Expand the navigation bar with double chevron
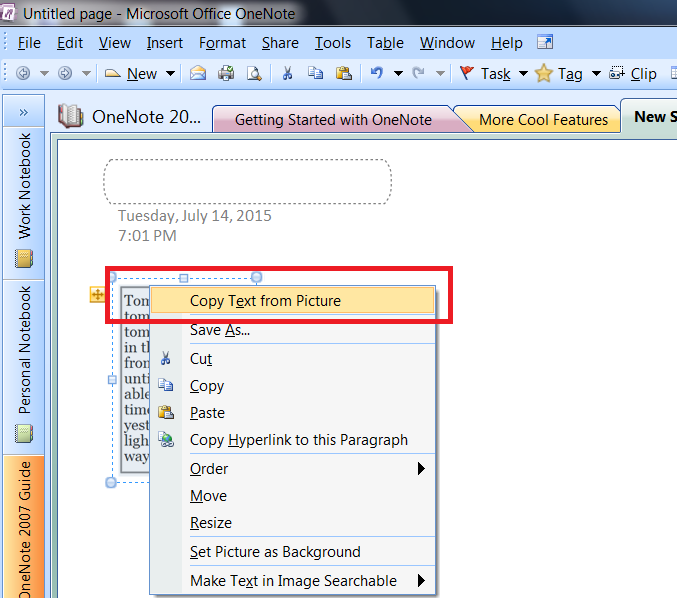677x598 pixels. (x=24, y=113)
